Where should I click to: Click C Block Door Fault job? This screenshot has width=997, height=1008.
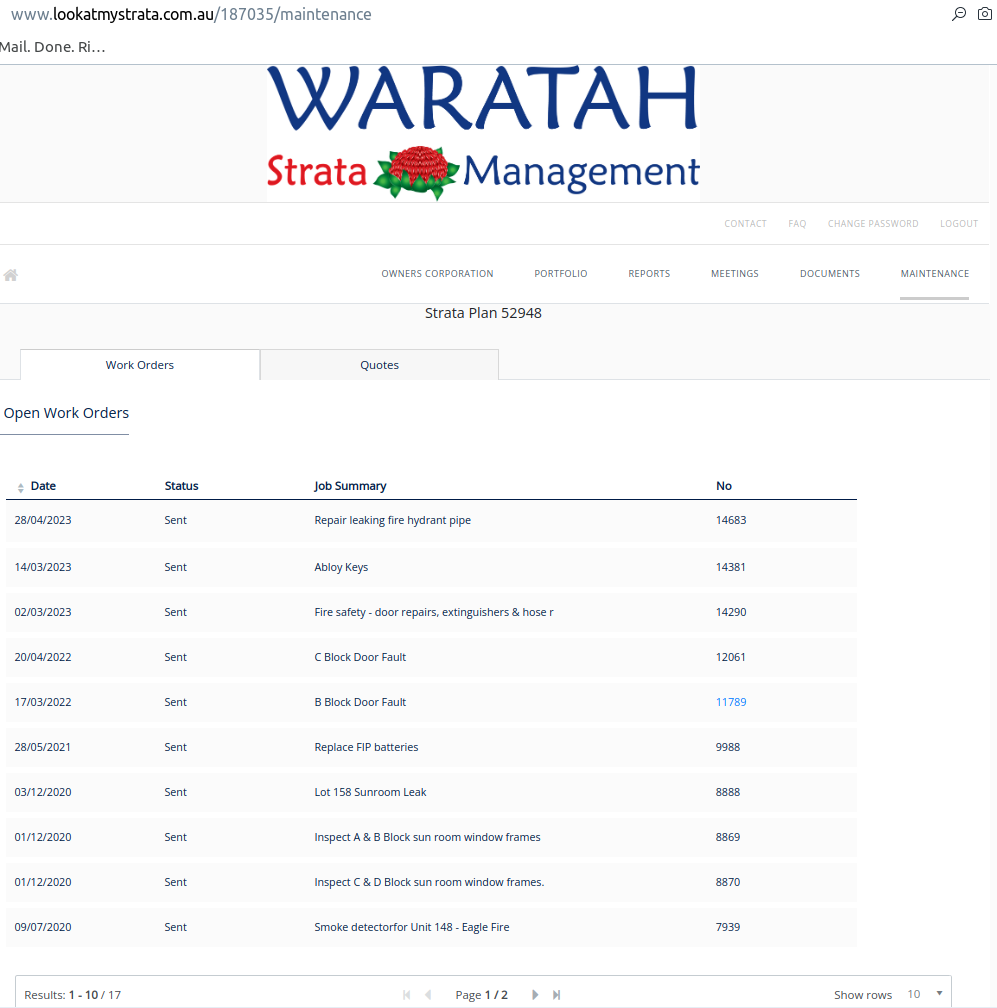(360, 657)
